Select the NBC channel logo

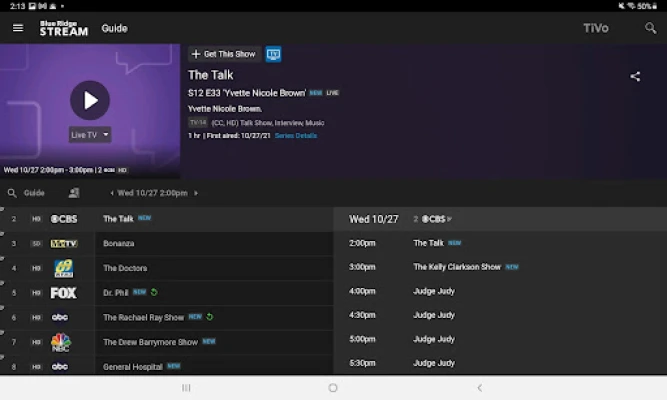pos(60,342)
